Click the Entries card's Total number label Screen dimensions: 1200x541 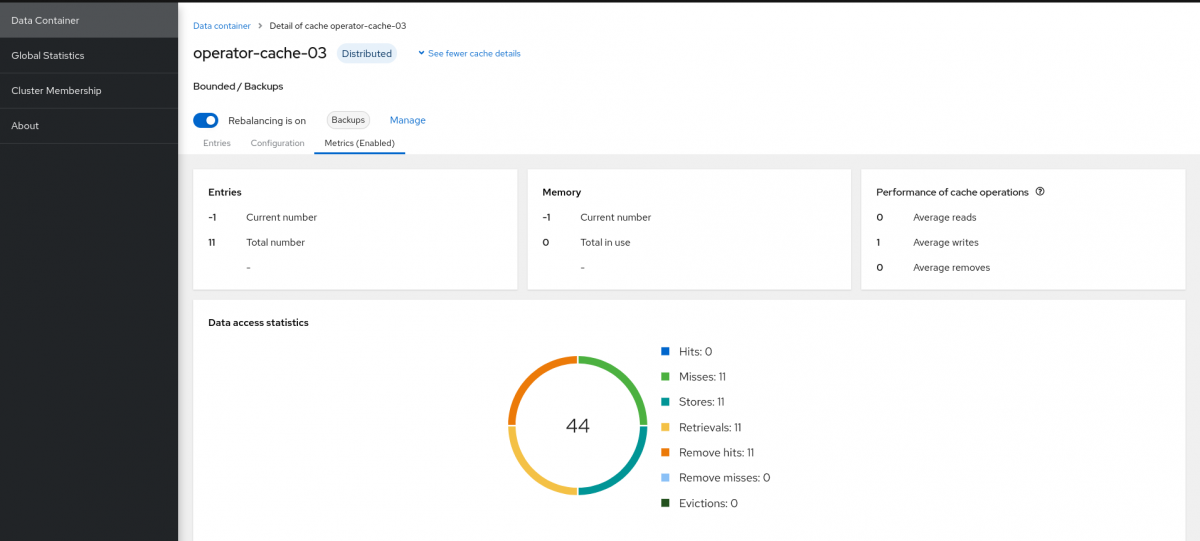coord(275,242)
